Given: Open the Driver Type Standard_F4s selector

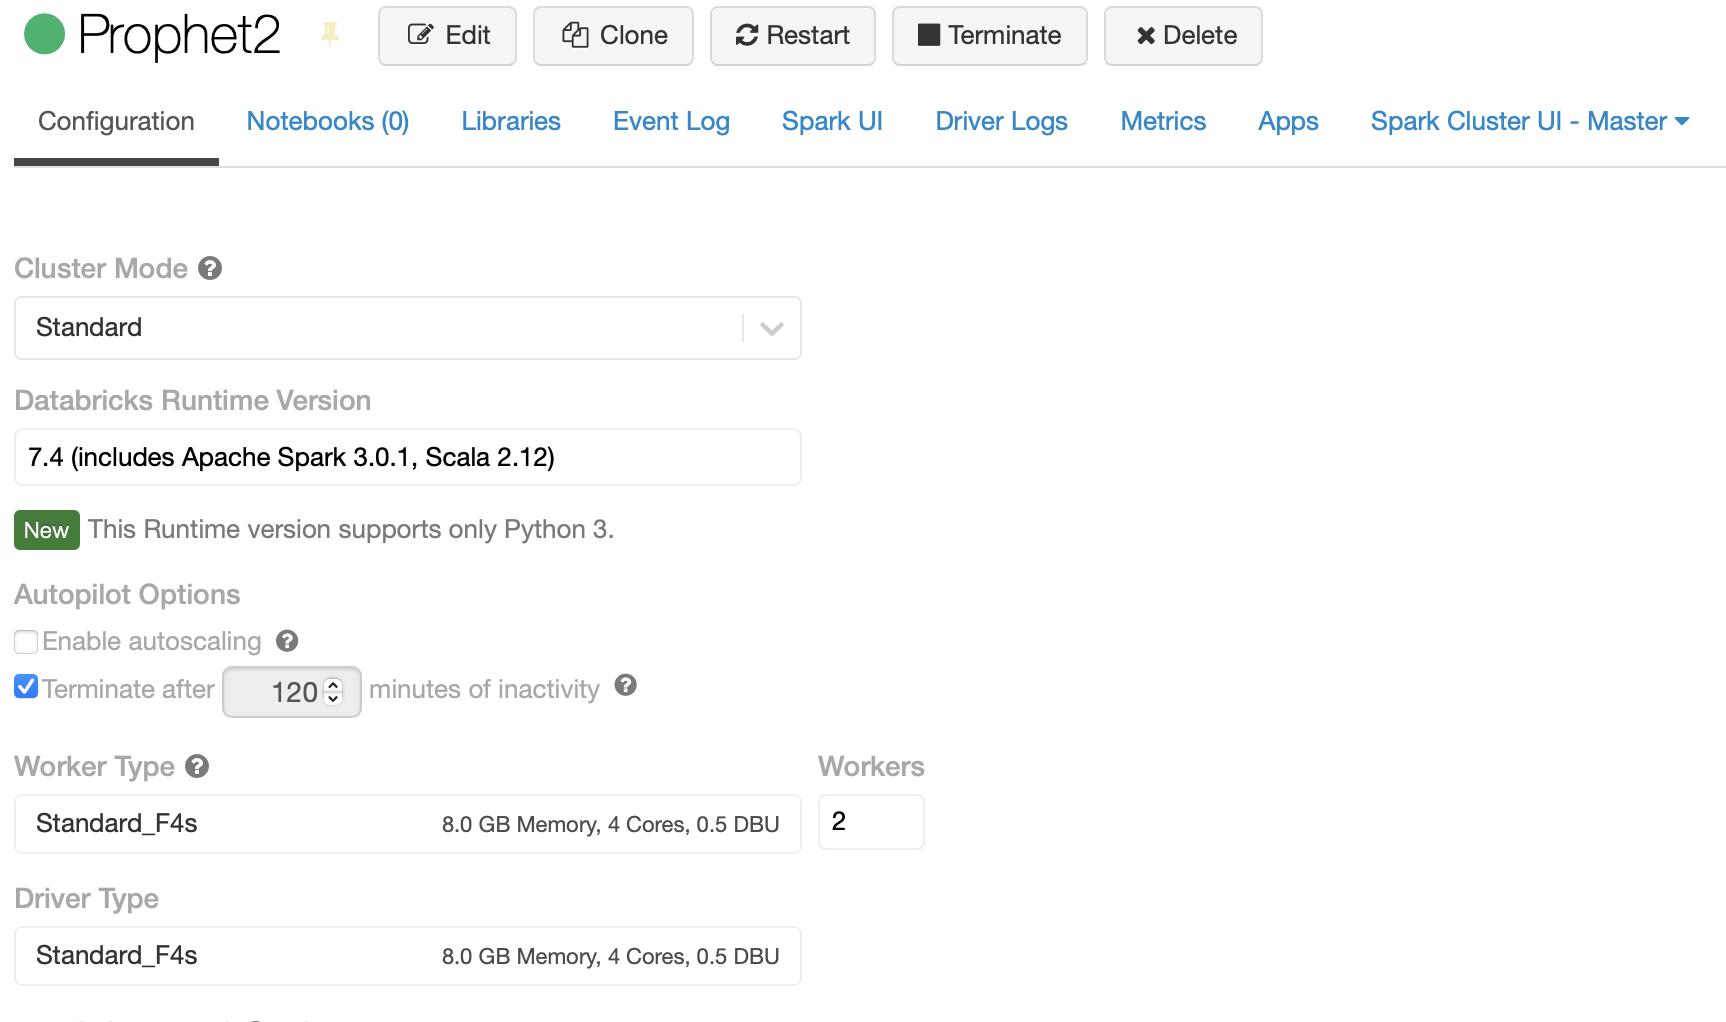Looking at the screenshot, I should (408, 956).
